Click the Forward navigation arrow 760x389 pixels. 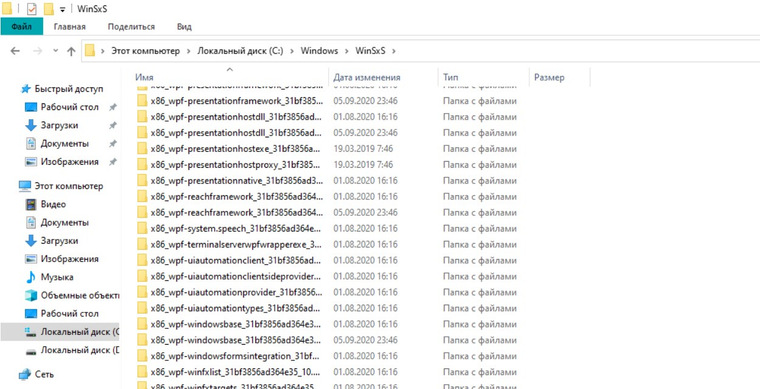[38, 51]
